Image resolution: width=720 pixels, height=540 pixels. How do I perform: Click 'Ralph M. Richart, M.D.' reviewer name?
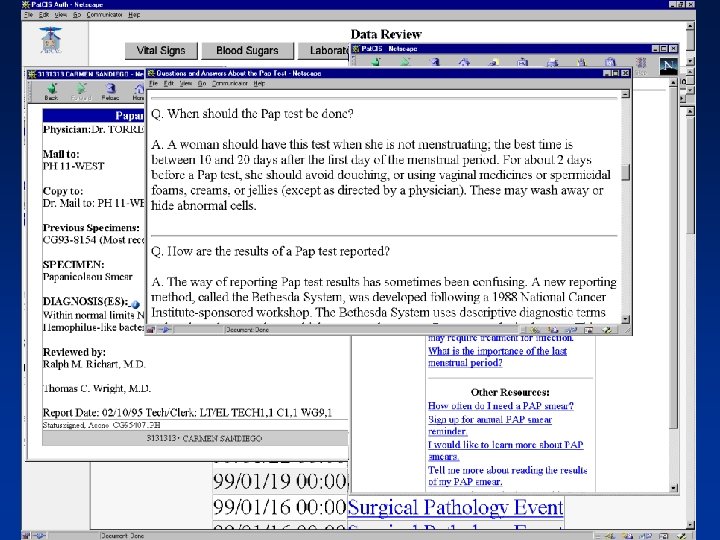pos(94,364)
